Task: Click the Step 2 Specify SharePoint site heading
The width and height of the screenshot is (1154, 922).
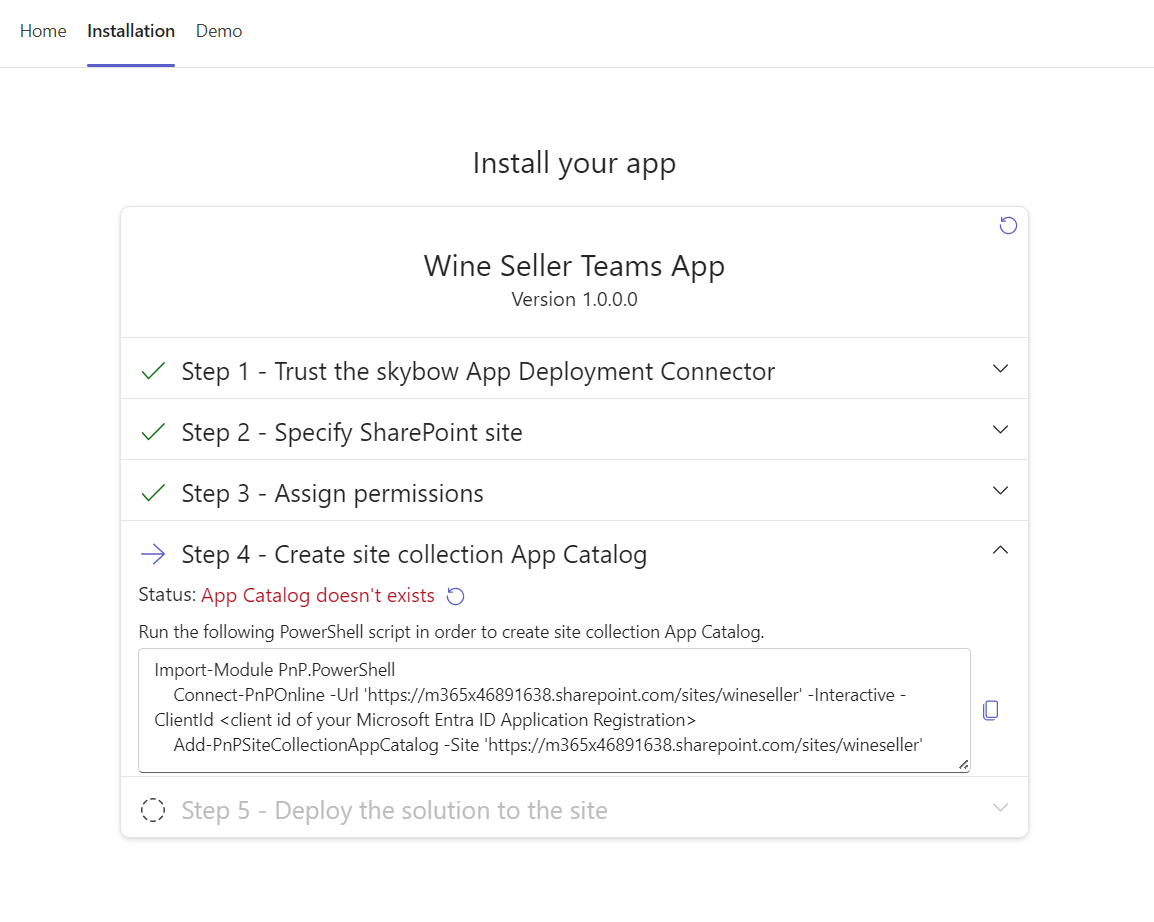Action: tap(351, 433)
